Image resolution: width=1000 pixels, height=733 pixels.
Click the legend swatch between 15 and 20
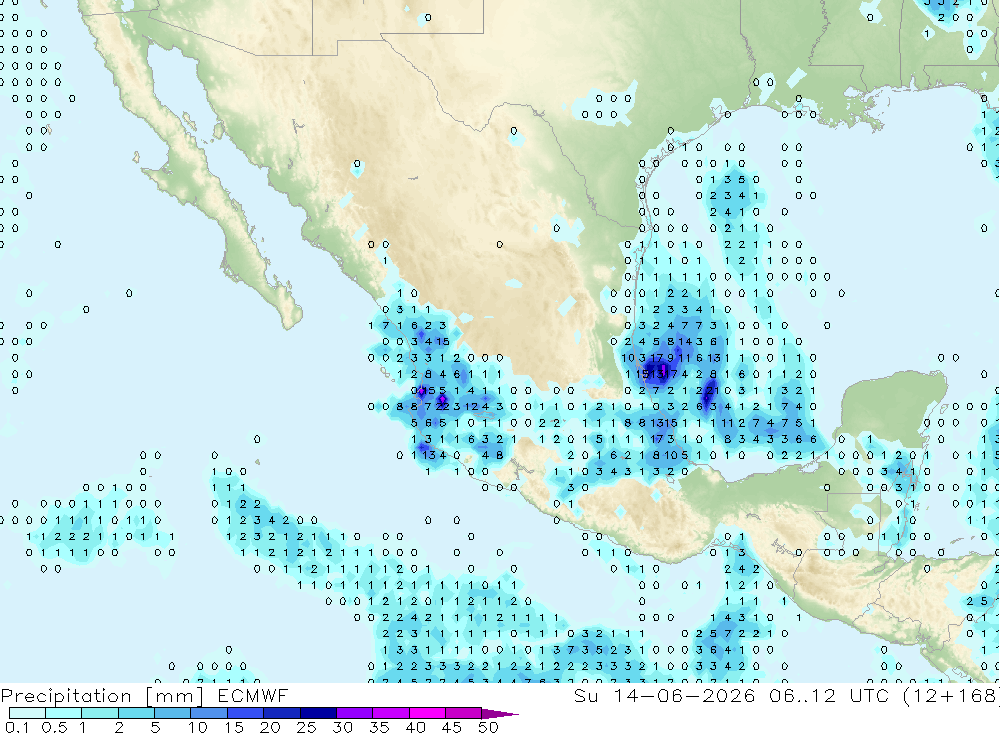pyautogui.click(x=245, y=713)
